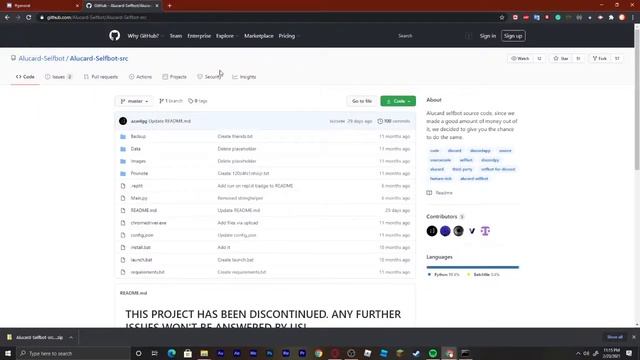Image resolution: width=640 pixels, height=360 pixels.
Task: Open the 100 commits history link
Action: click(x=394, y=121)
